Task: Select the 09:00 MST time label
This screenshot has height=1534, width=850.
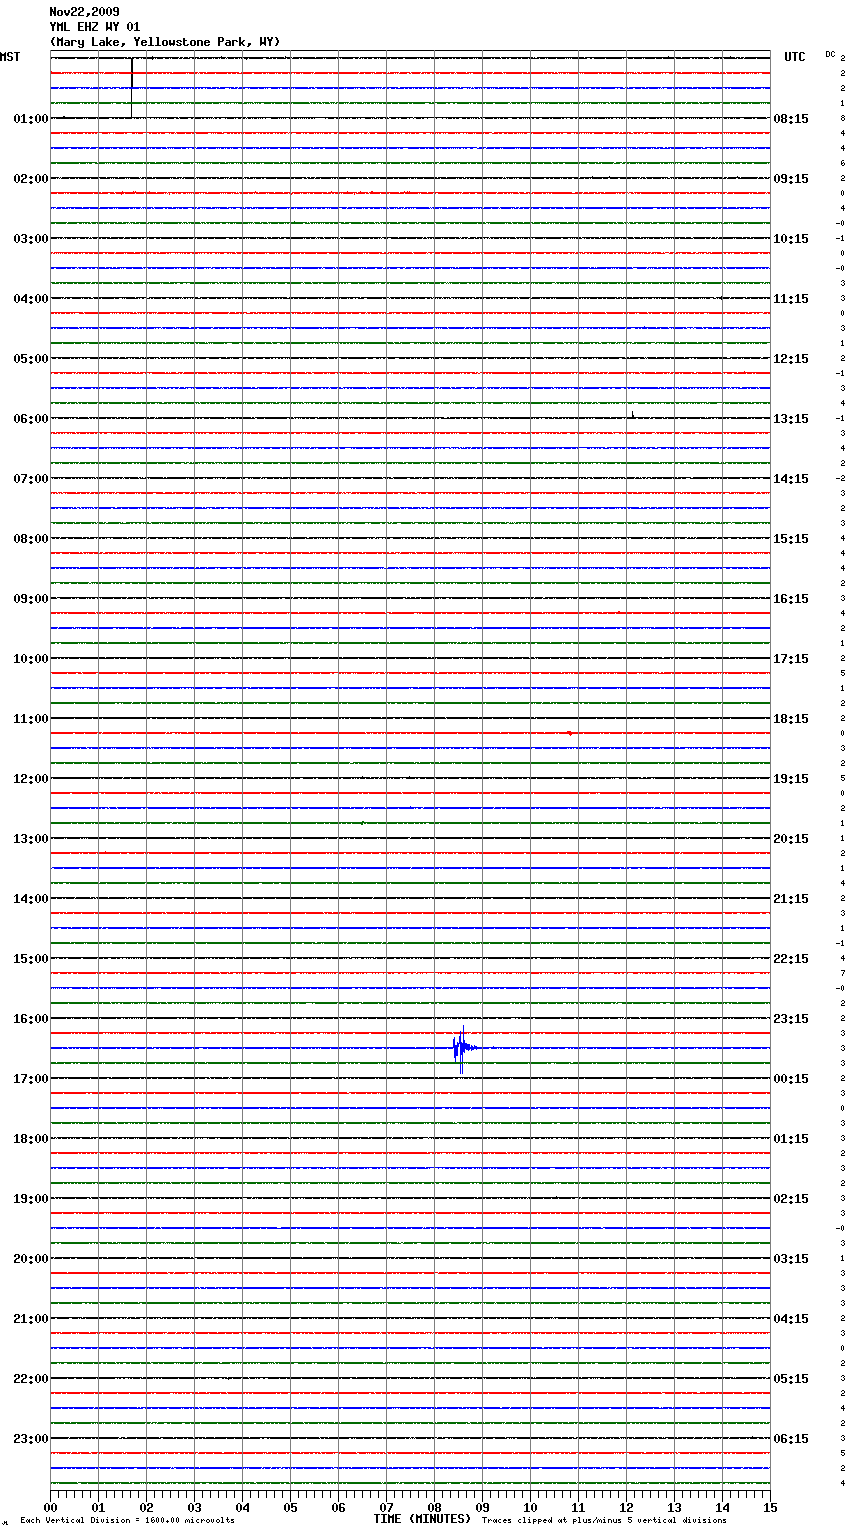Action: click(x=31, y=599)
